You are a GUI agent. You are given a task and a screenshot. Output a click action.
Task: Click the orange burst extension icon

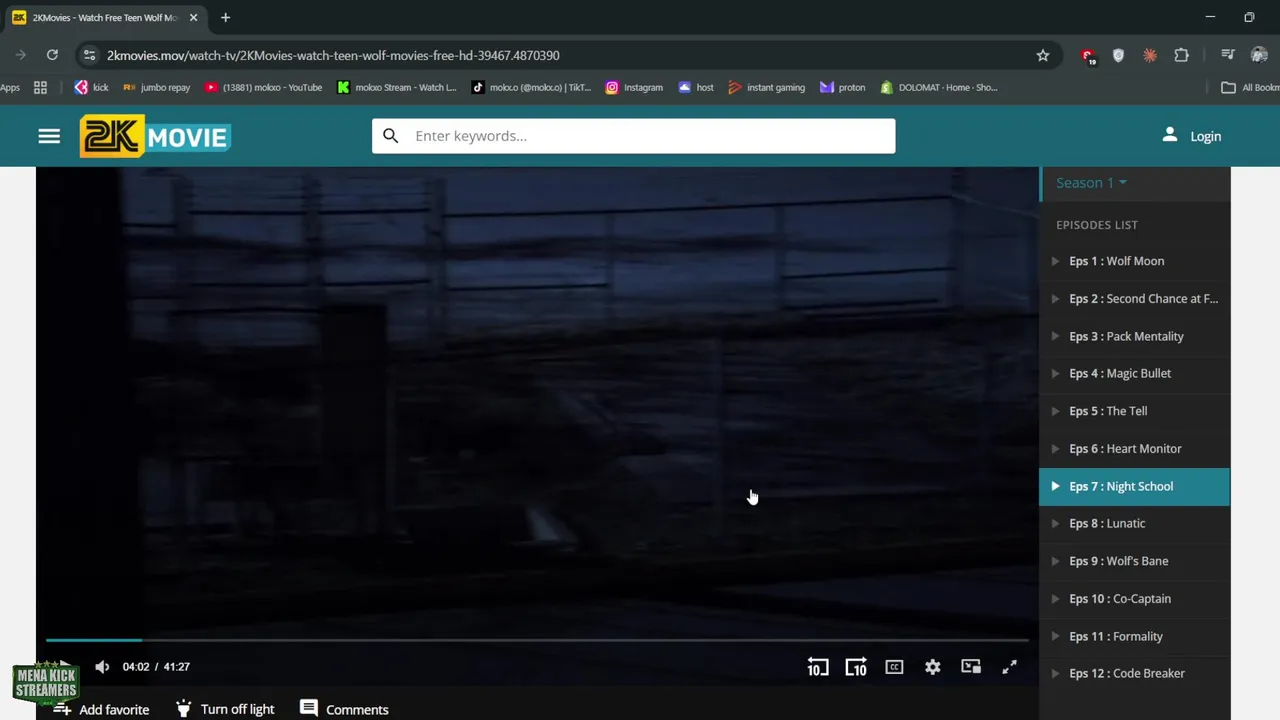pos(1150,55)
